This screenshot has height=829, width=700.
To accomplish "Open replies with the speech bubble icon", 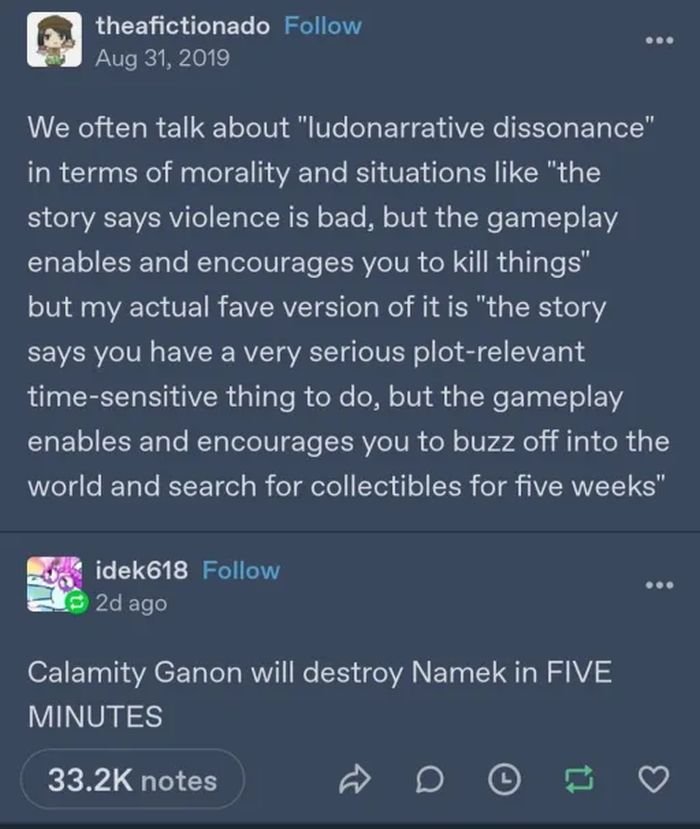I will click(x=429, y=779).
